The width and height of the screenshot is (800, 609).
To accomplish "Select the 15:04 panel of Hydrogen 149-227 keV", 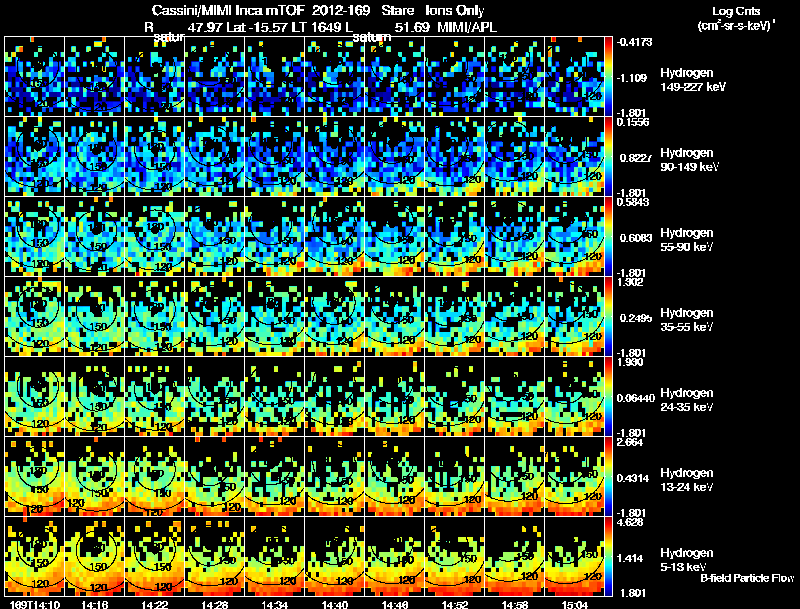I will pos(574,77).
